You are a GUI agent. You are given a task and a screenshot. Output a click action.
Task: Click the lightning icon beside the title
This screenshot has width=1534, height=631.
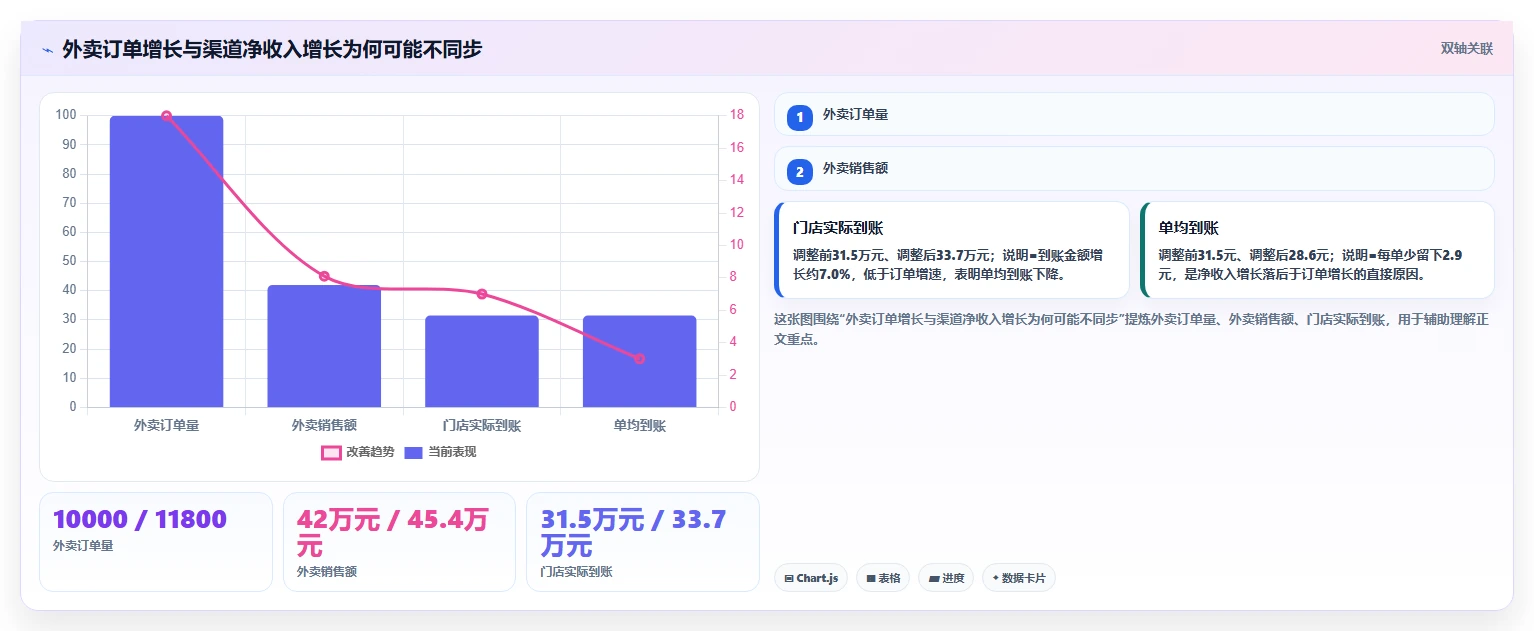[47, 49]
